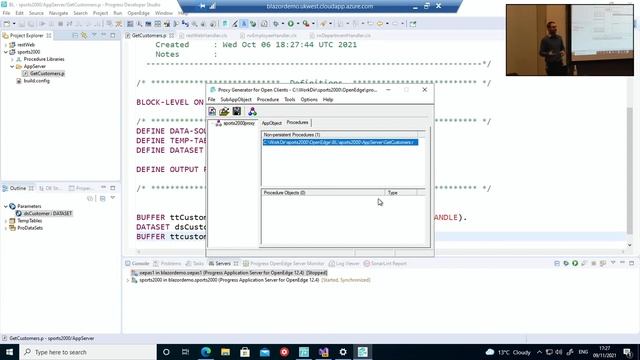Image resolution: width=640 pixels, height=360 pixels.
Task: Select build.config in Project Explorer
Action: (x=36, y=81)
